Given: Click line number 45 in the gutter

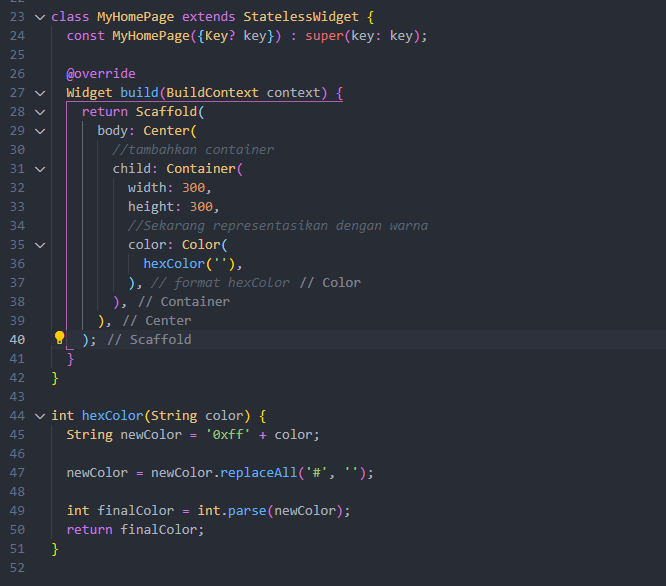Looking at the screenshot, I should tap(17, 435).
